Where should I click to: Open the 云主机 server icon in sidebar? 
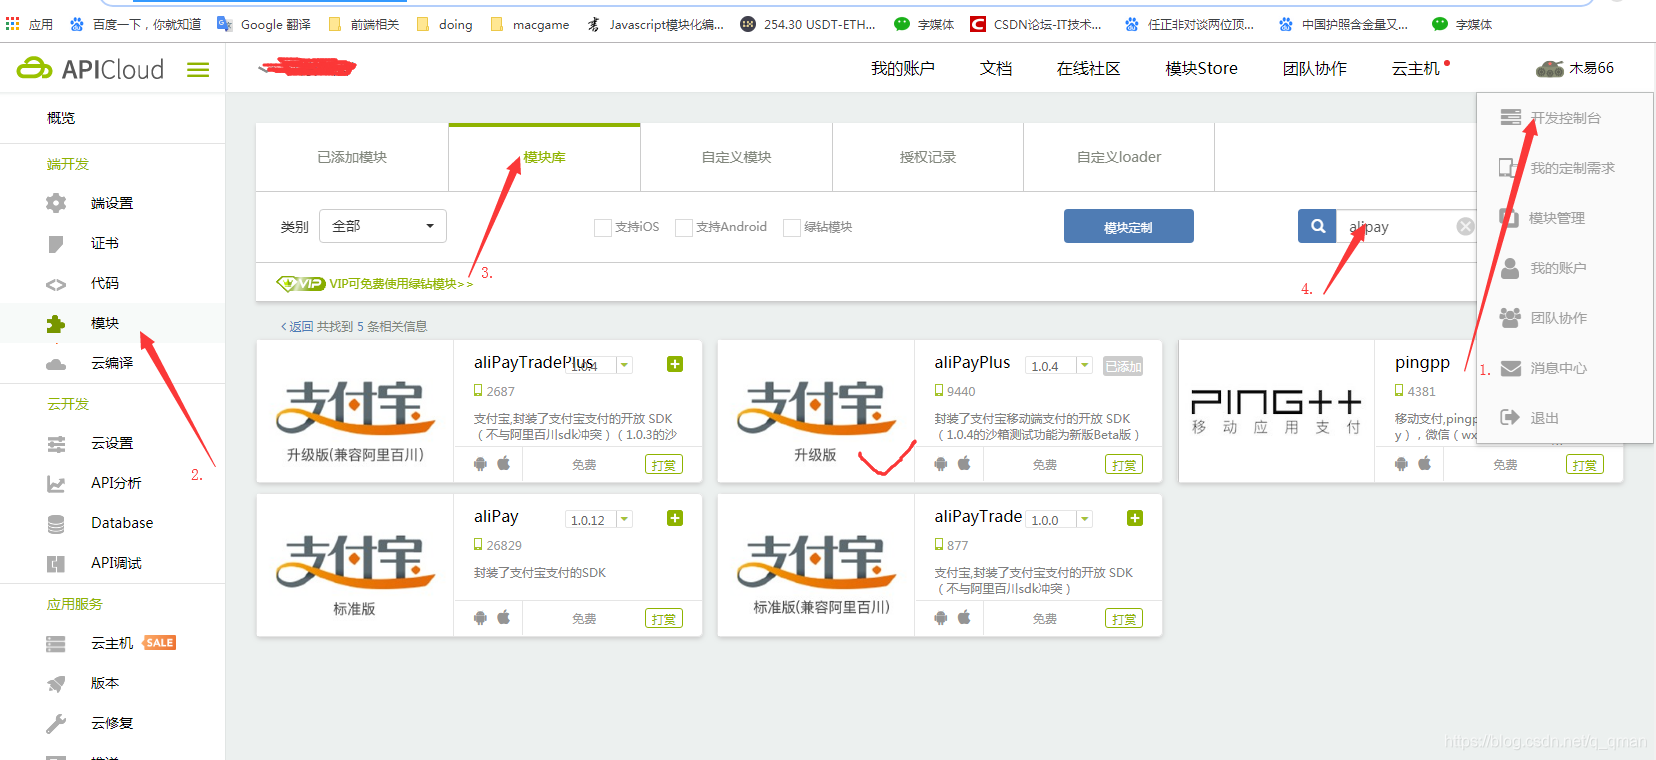[x=56, y=644]
